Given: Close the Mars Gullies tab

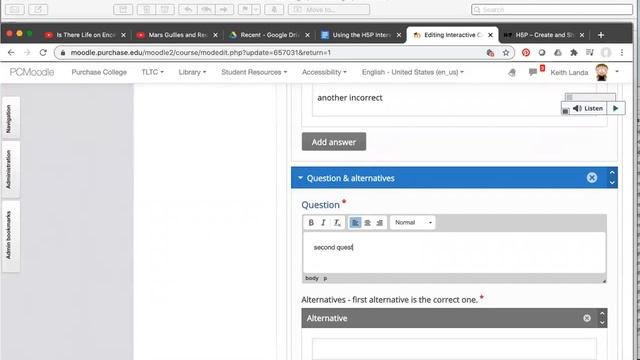Looking at the screenshot, I should 216,35.
